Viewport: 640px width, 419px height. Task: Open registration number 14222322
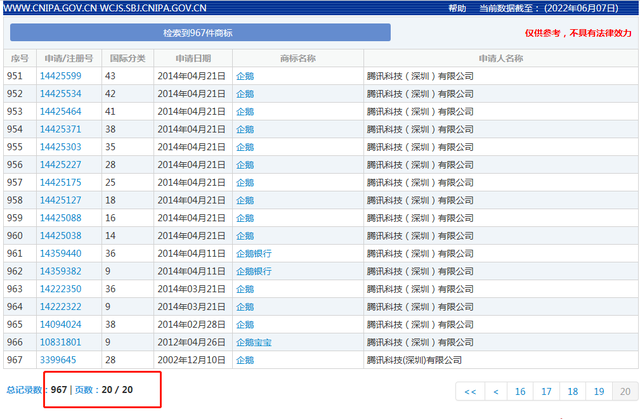(x=60, y=307)
